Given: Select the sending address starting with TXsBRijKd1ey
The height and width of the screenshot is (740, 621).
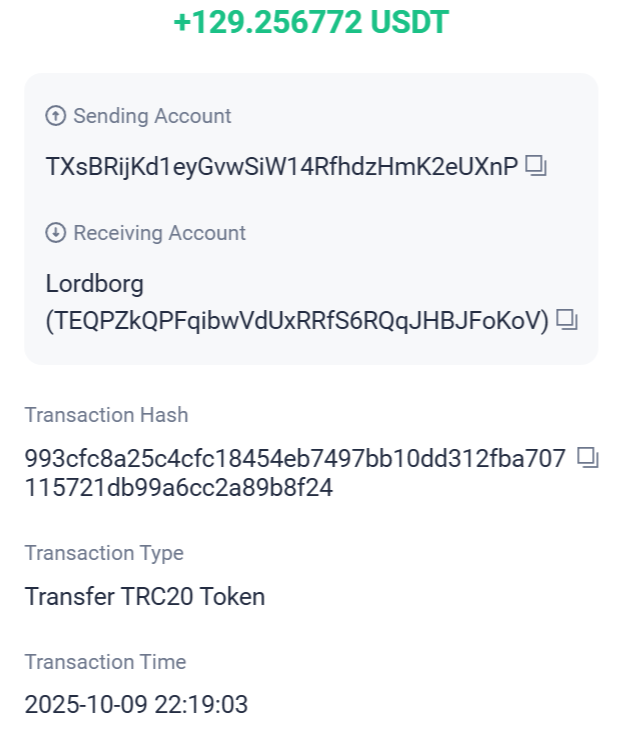Looking at the screenshot, I should pos(282,167).
